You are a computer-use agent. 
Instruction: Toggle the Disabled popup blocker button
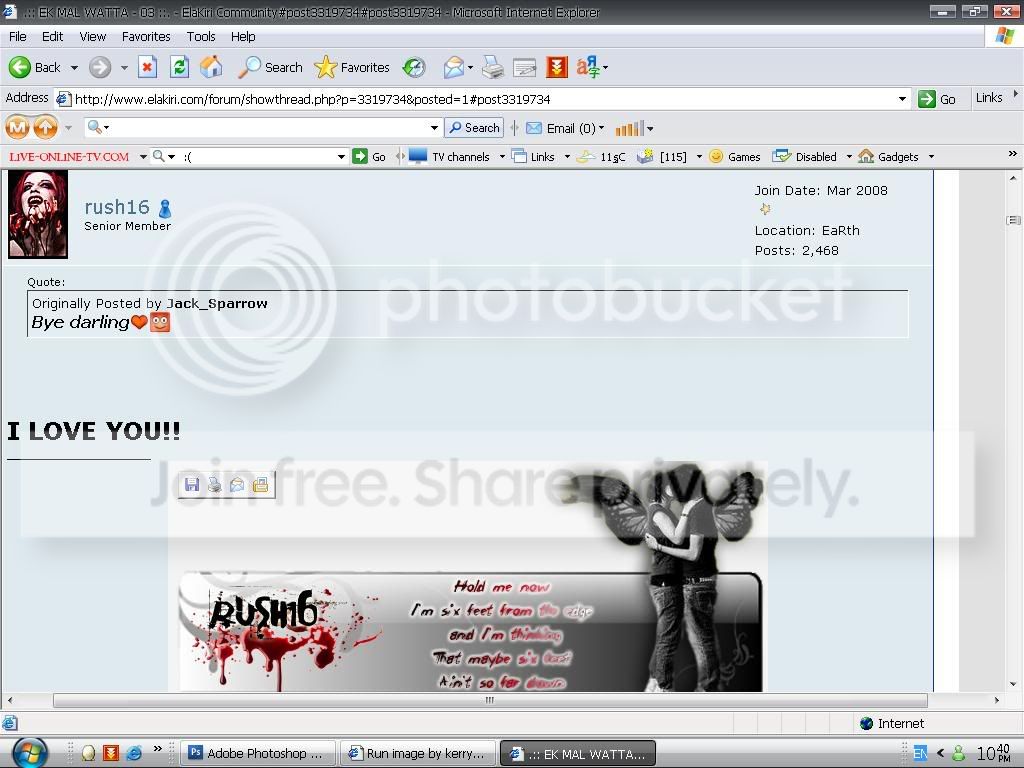click(x=804, y=157)
